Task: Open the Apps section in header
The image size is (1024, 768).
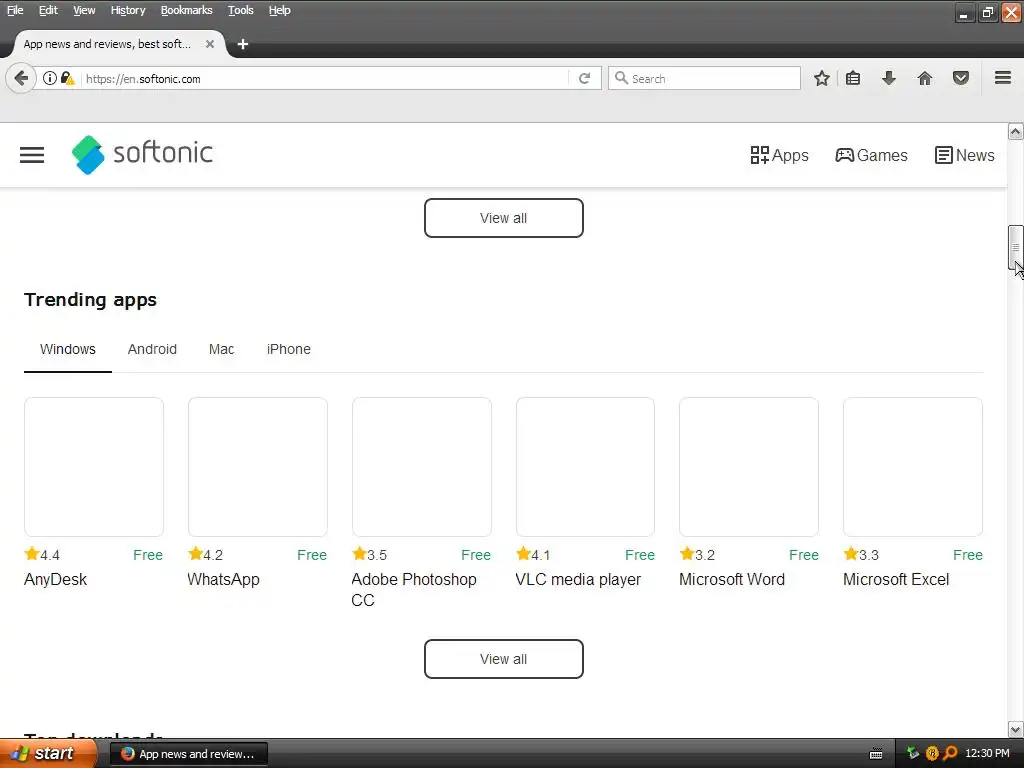Action: coord(779,155)
